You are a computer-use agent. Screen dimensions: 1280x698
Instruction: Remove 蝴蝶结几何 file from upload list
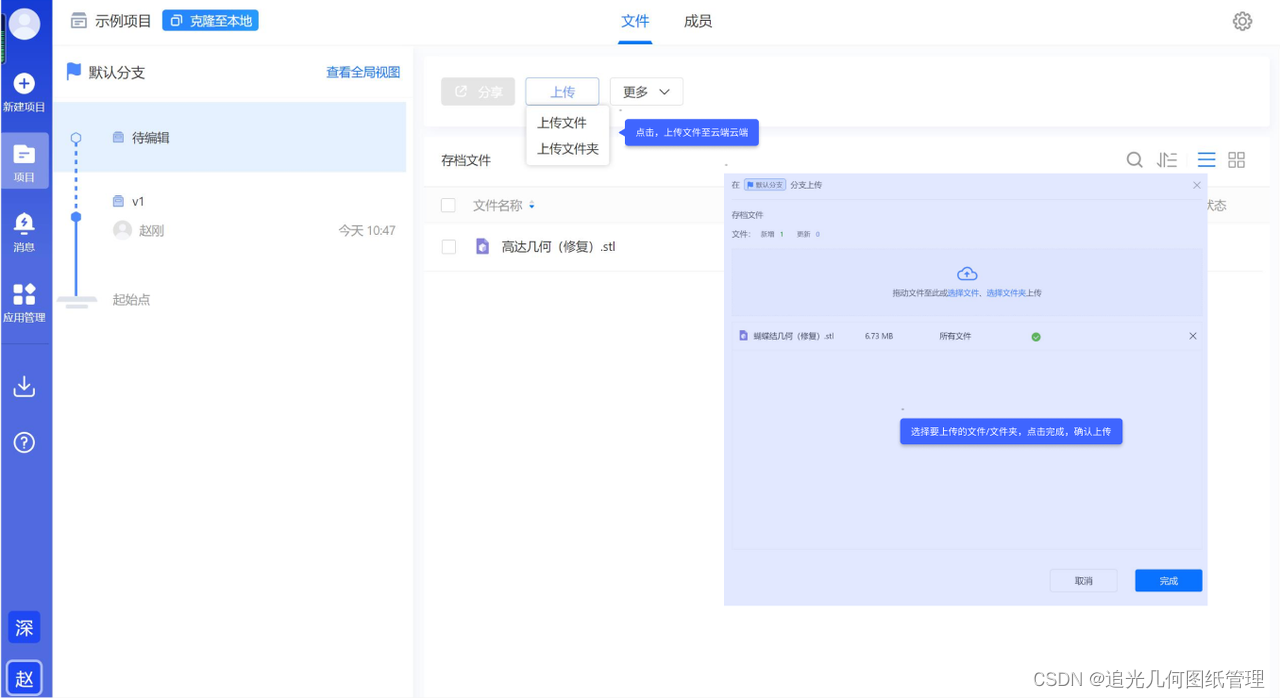pos(1192,336)
